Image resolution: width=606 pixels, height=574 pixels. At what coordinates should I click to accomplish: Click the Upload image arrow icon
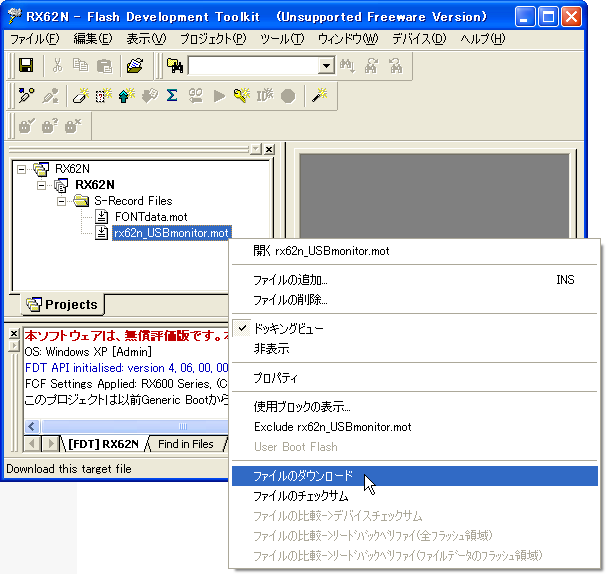127,95
